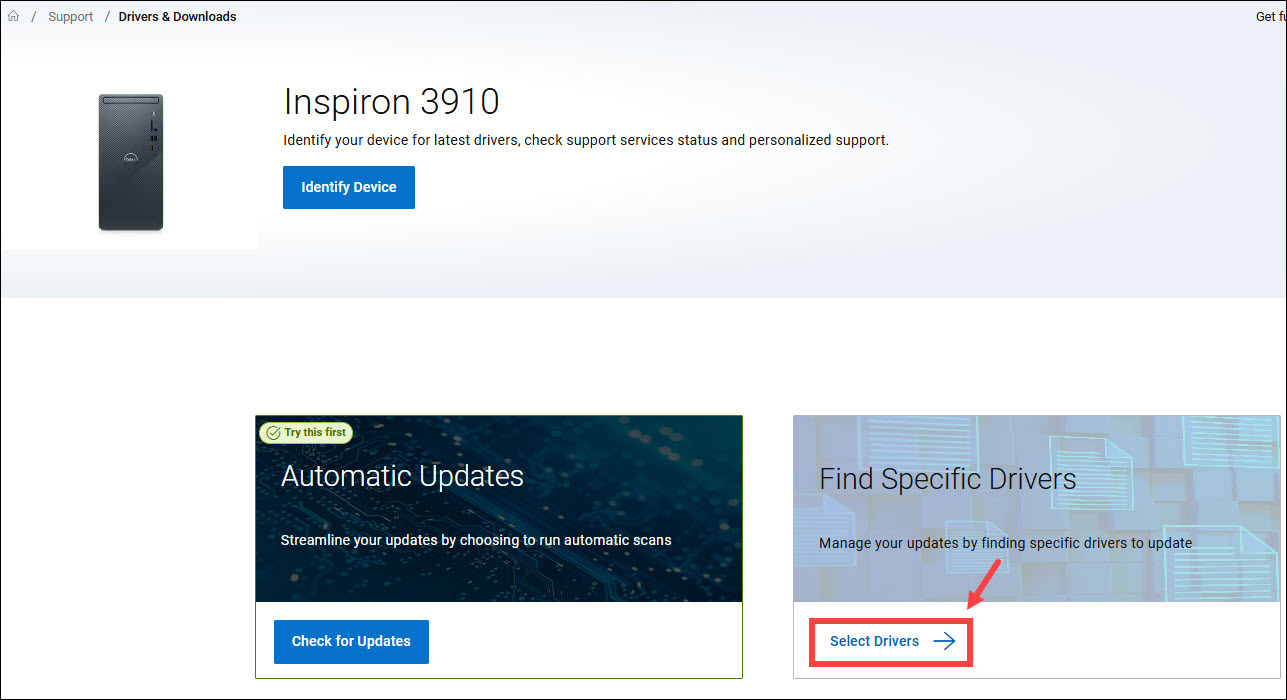Click the right arrow icon beside Select Drivers
This screenshot has height=700, width=1287.
click(x=944, y=641)
